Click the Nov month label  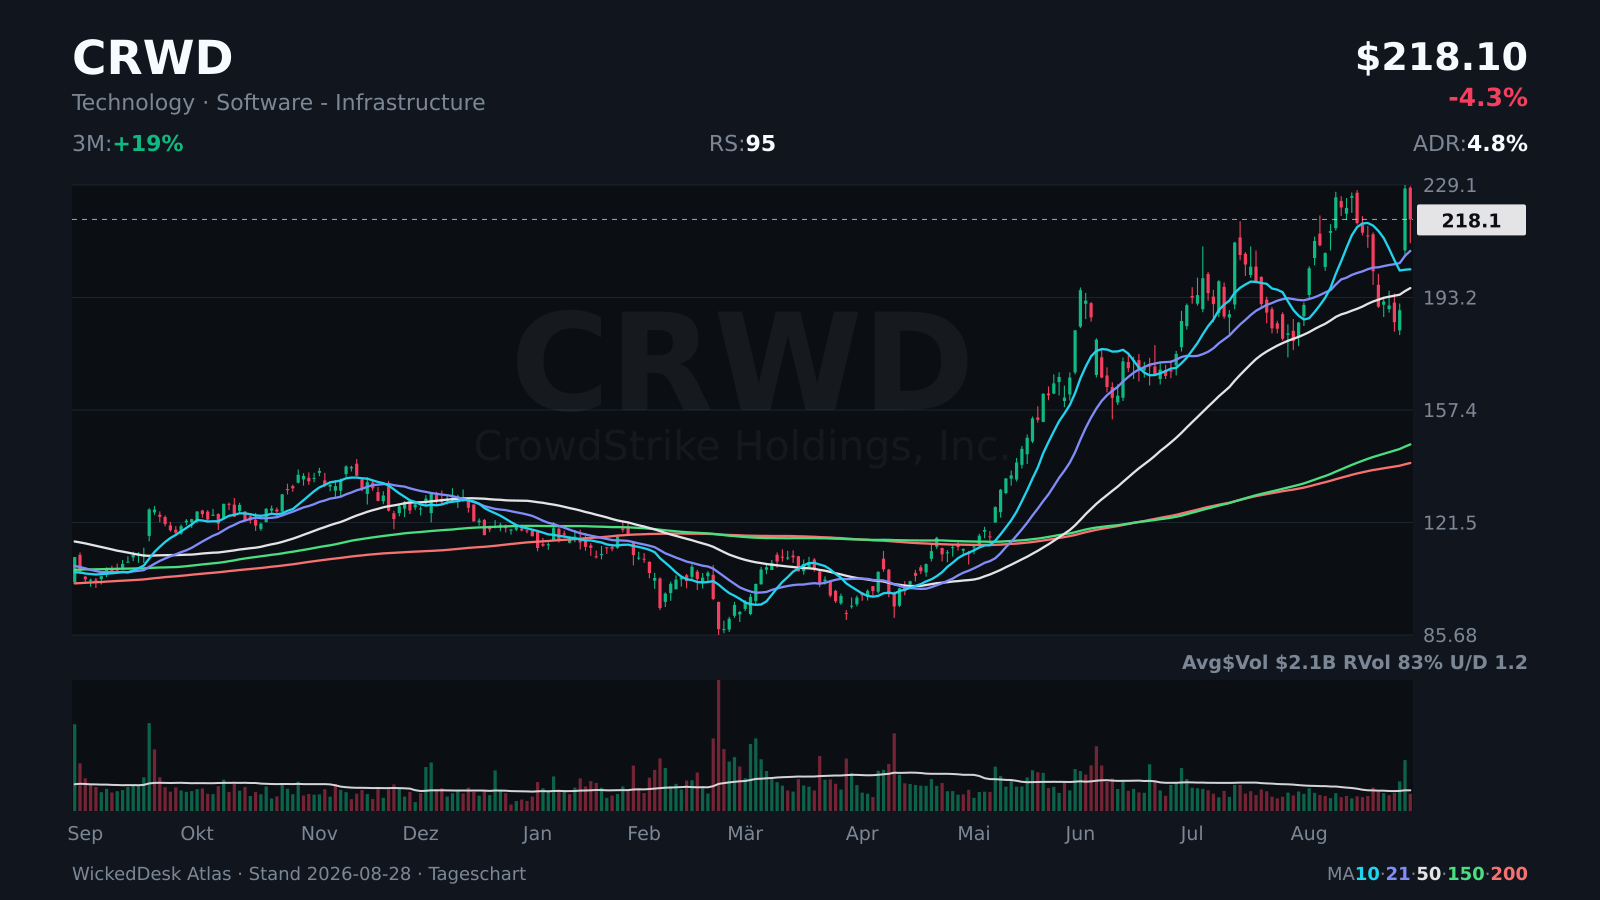coord(319,834)
